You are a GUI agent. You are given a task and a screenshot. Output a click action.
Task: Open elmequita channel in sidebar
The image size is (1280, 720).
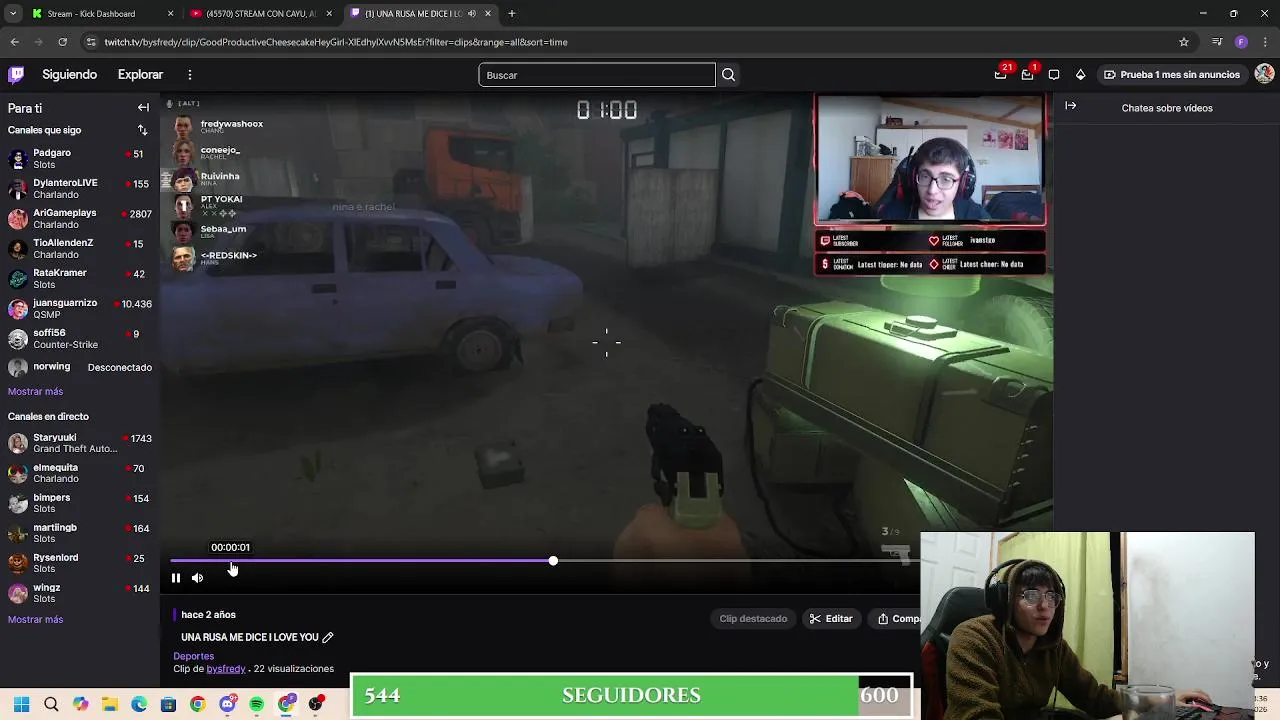[x=80, y=473]
